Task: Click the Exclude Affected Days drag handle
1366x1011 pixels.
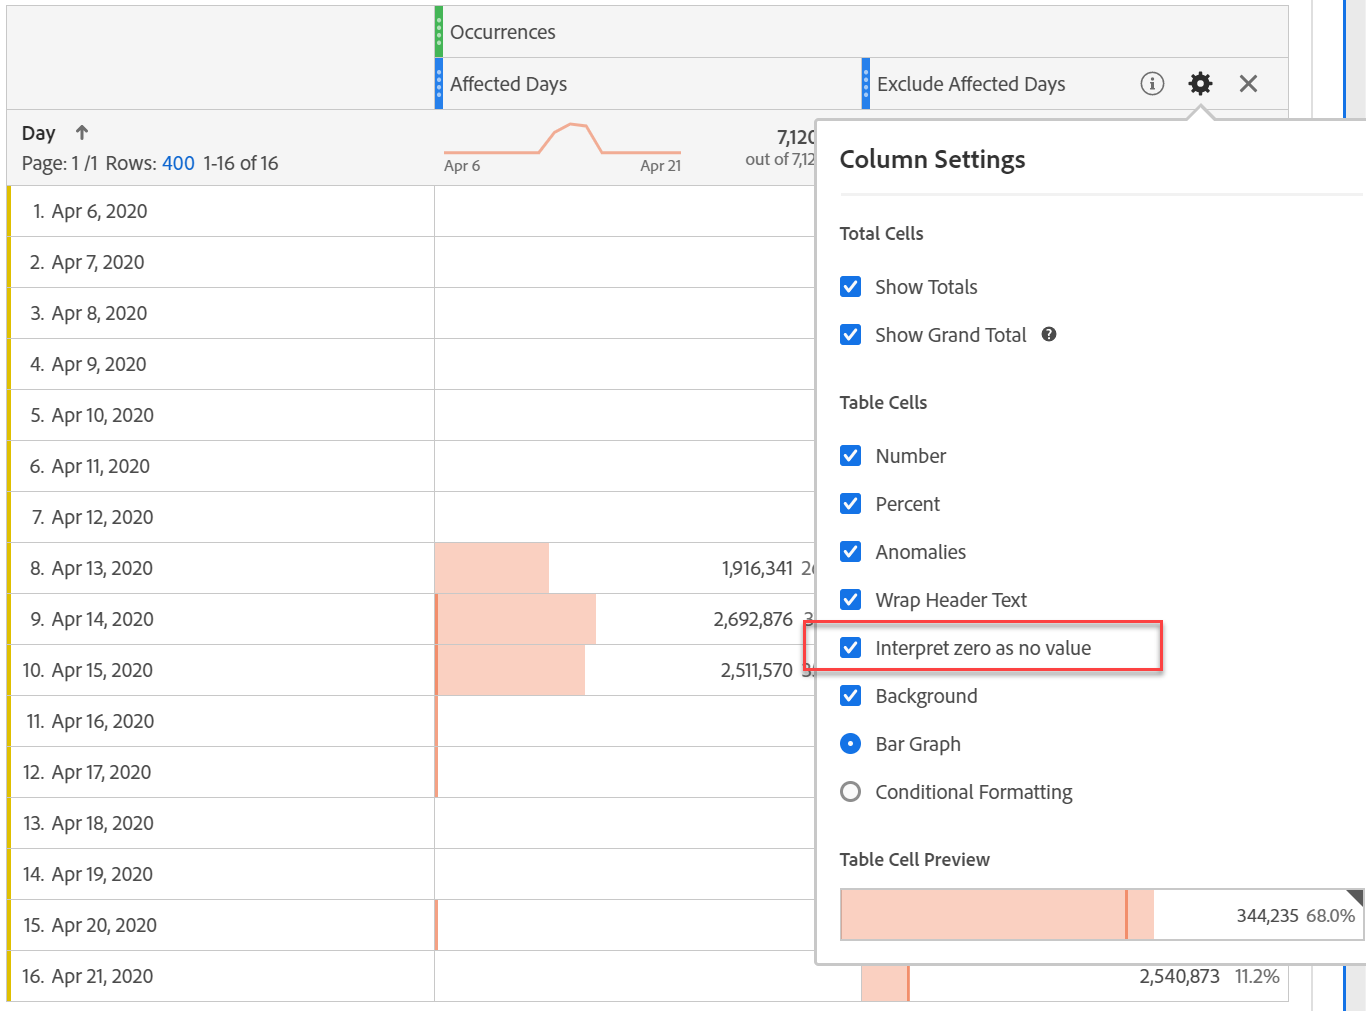Action: pyautogui.click(x=866, y=84)
